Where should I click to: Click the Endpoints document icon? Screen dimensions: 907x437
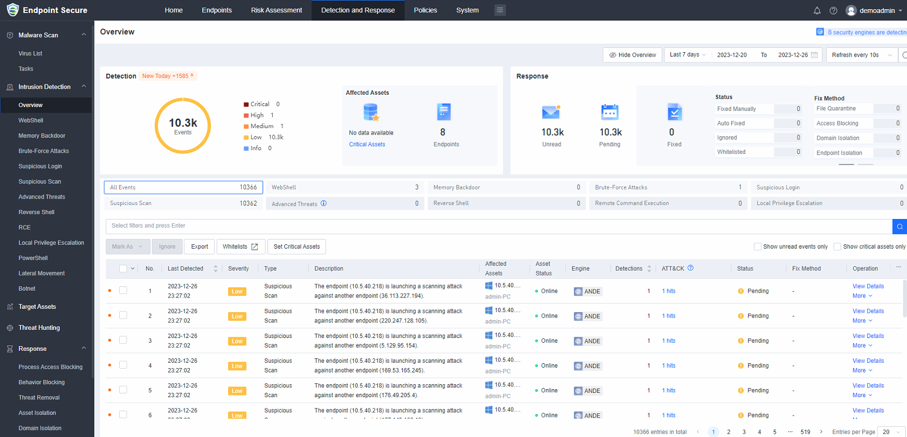[444, 112]
